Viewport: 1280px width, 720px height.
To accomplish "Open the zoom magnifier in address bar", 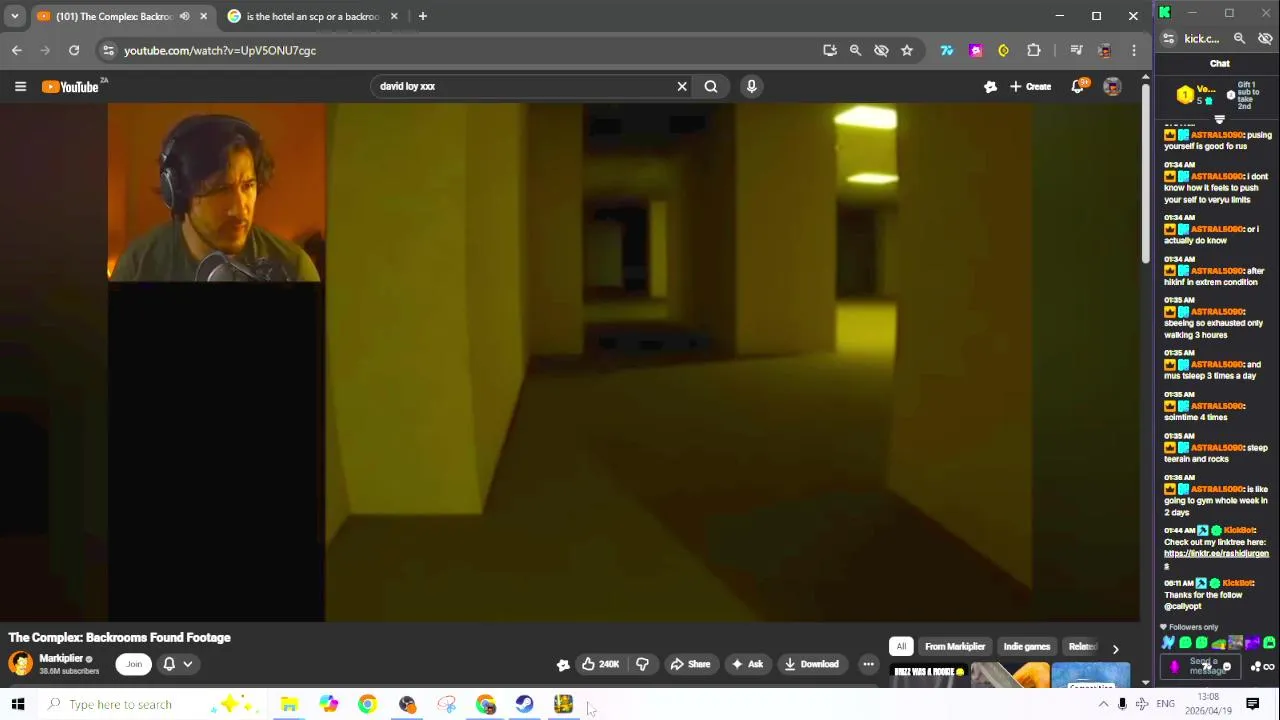I will (x=855, y=50).
